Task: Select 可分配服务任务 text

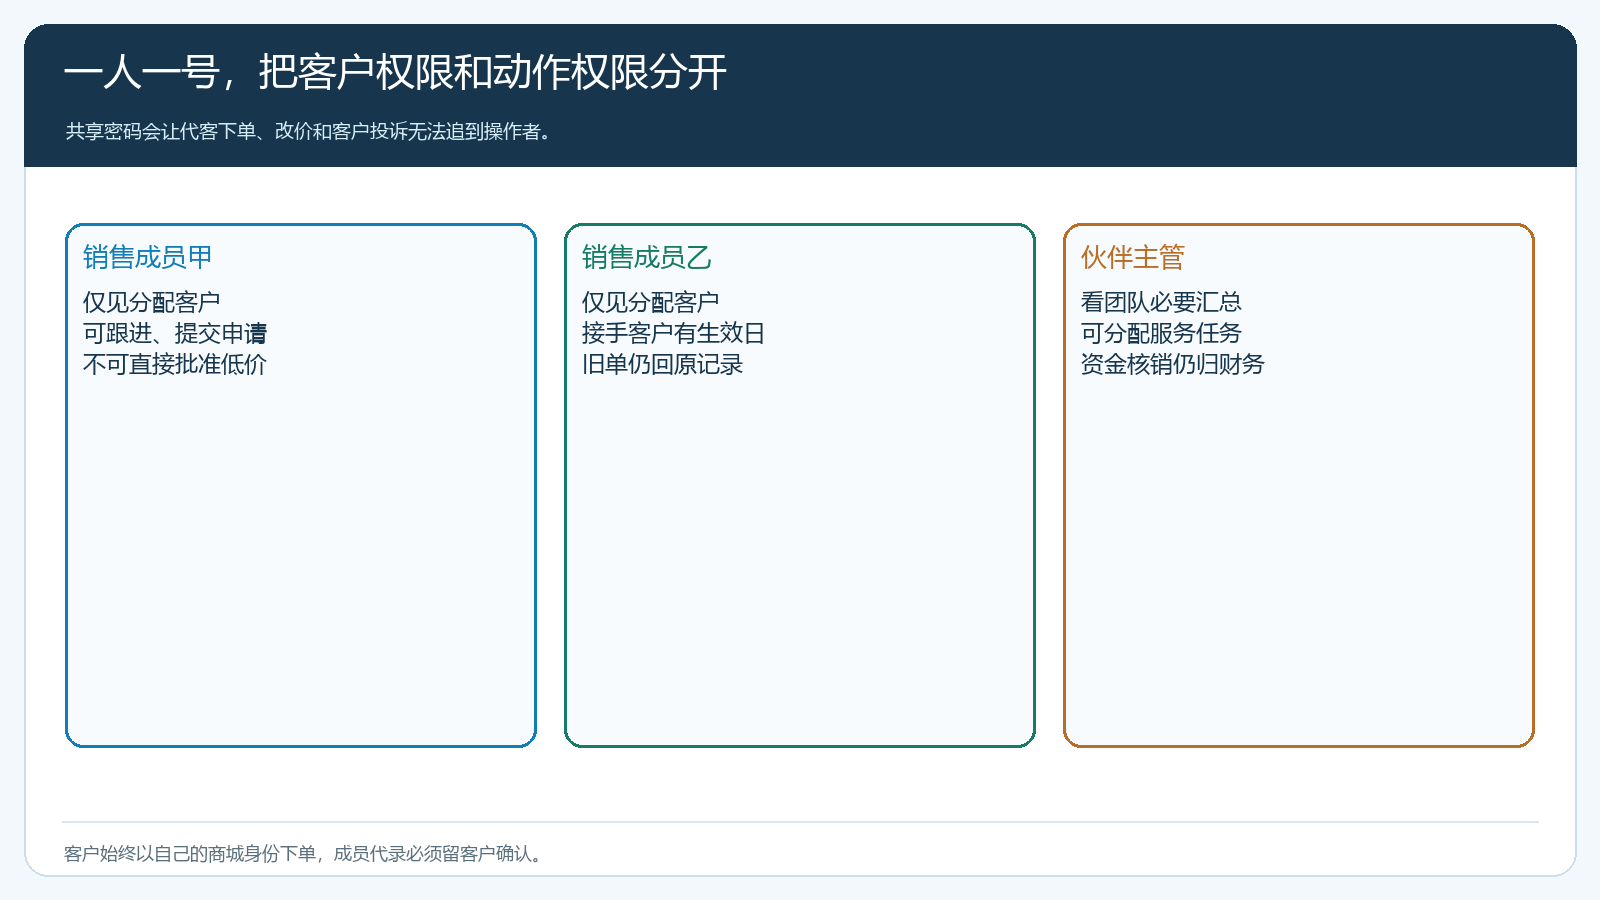Action: [x=1161, y=333]
